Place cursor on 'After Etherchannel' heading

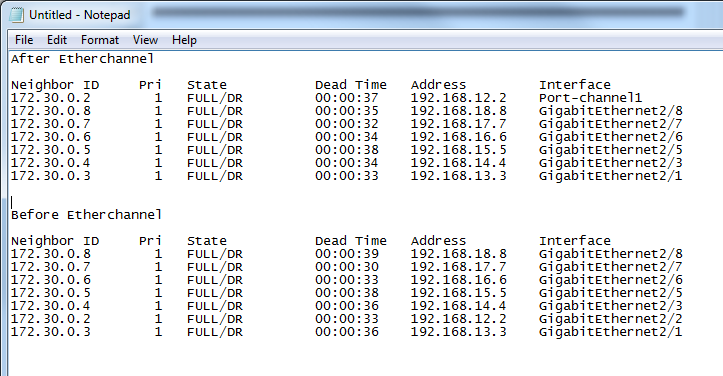(x=82, y=59)
